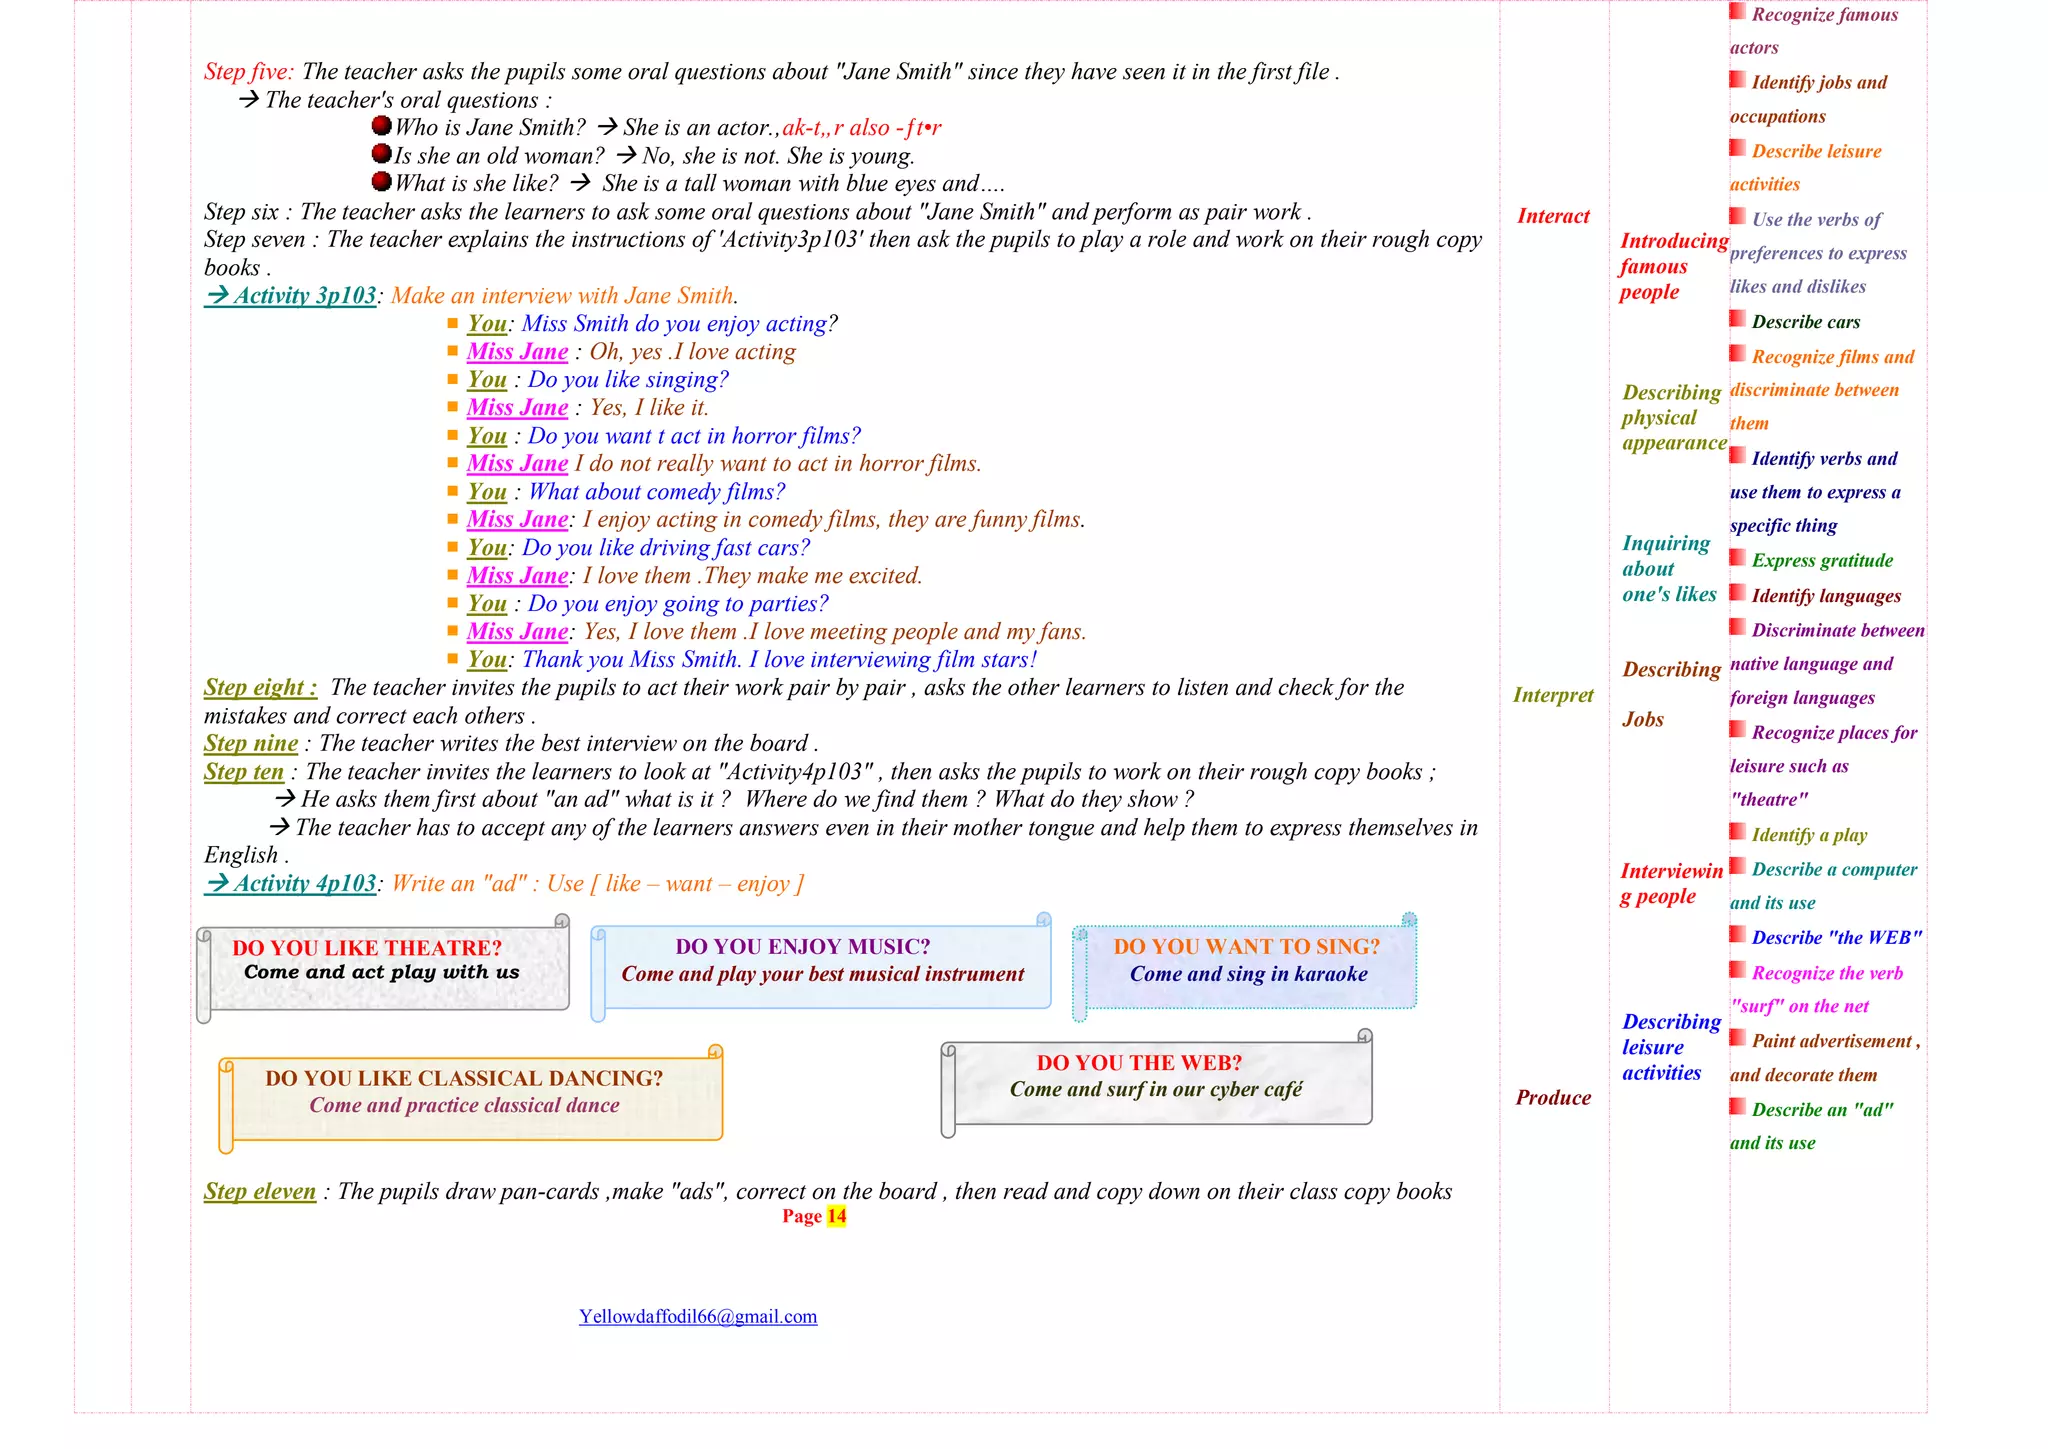The width and height of the screenshot is (2048, 1449).
Task: Click the Describing Jobs heading in the side column
Action: (x=1671, y=694)
